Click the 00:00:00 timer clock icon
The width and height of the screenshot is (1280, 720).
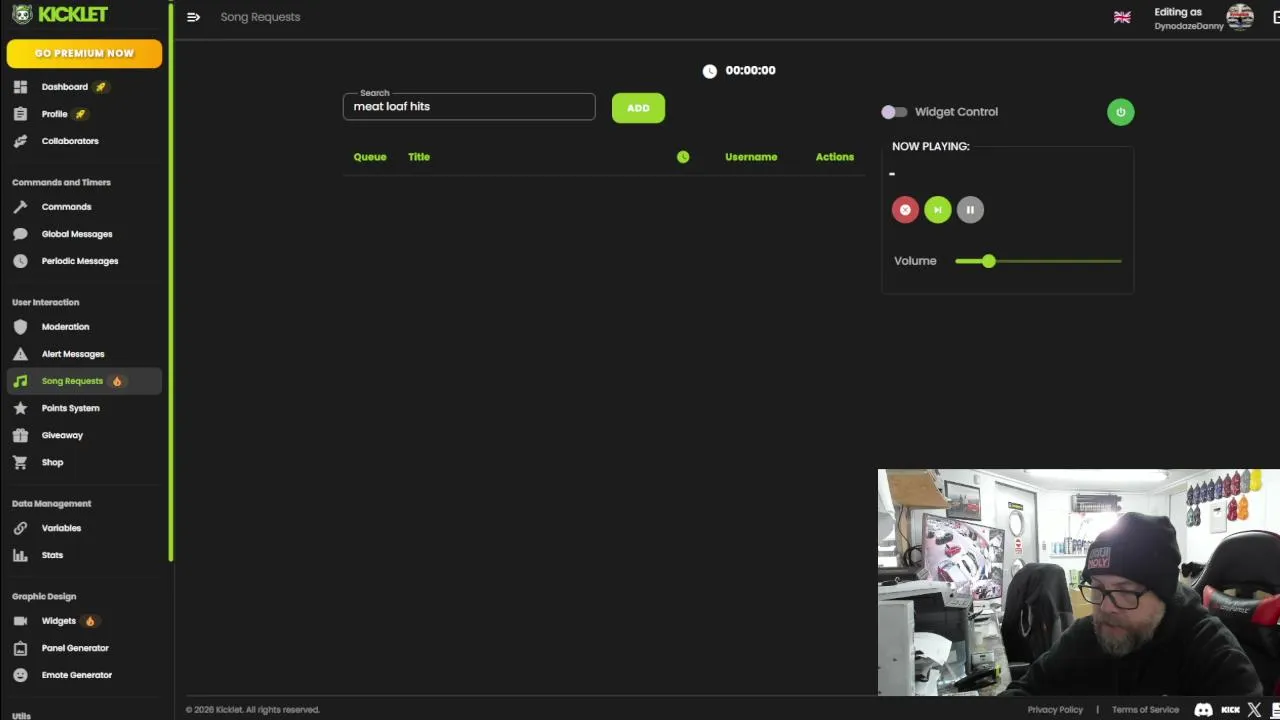click(x=709, y=71)
